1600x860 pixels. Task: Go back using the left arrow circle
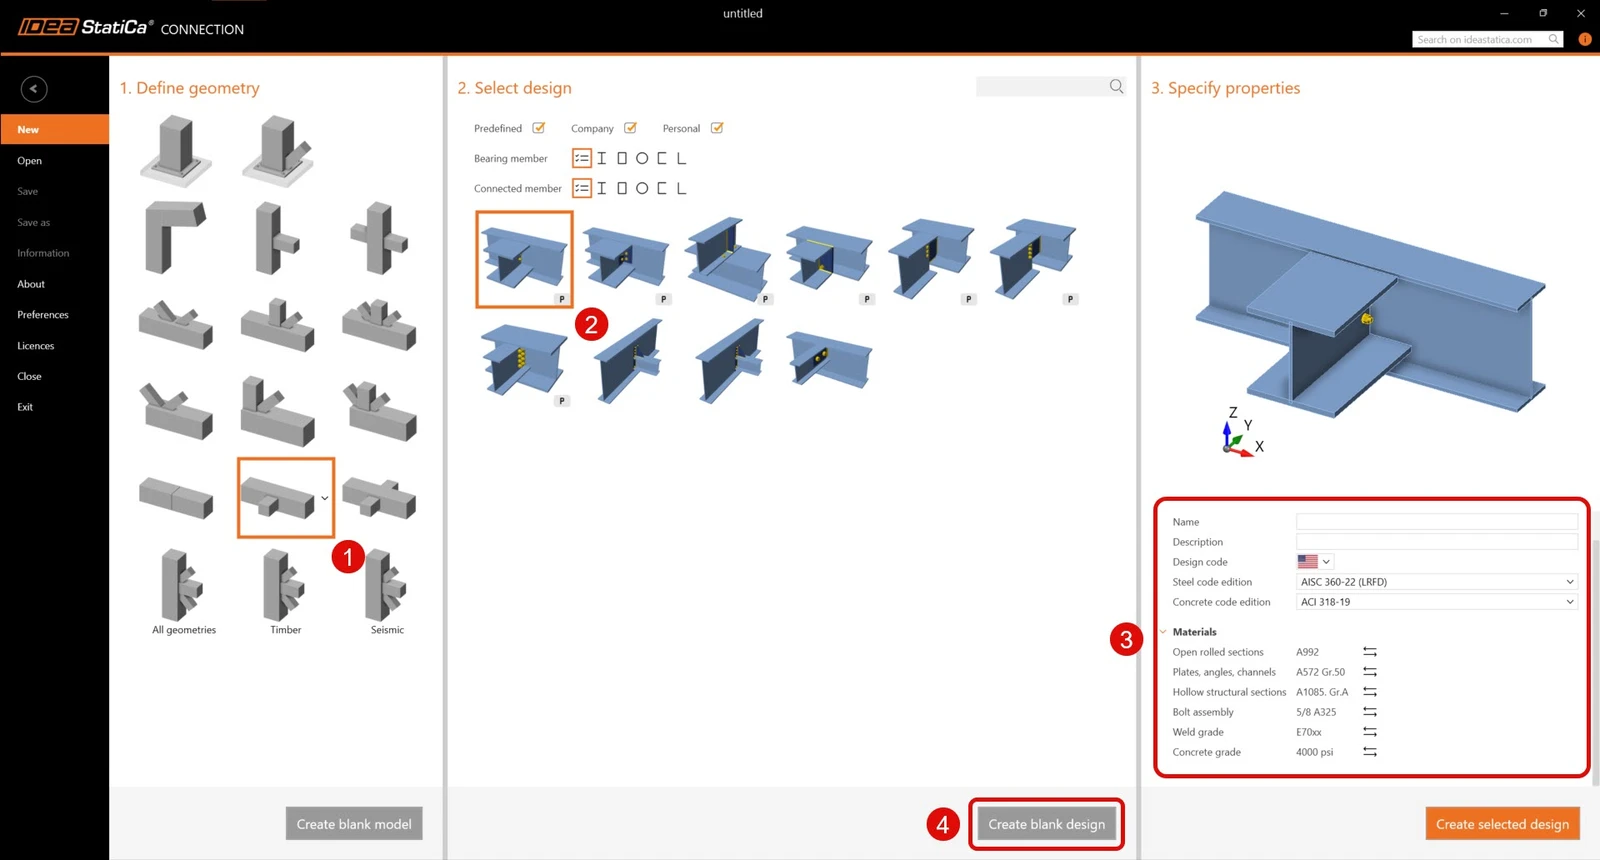pyautogui.click(x=34, y=89)
